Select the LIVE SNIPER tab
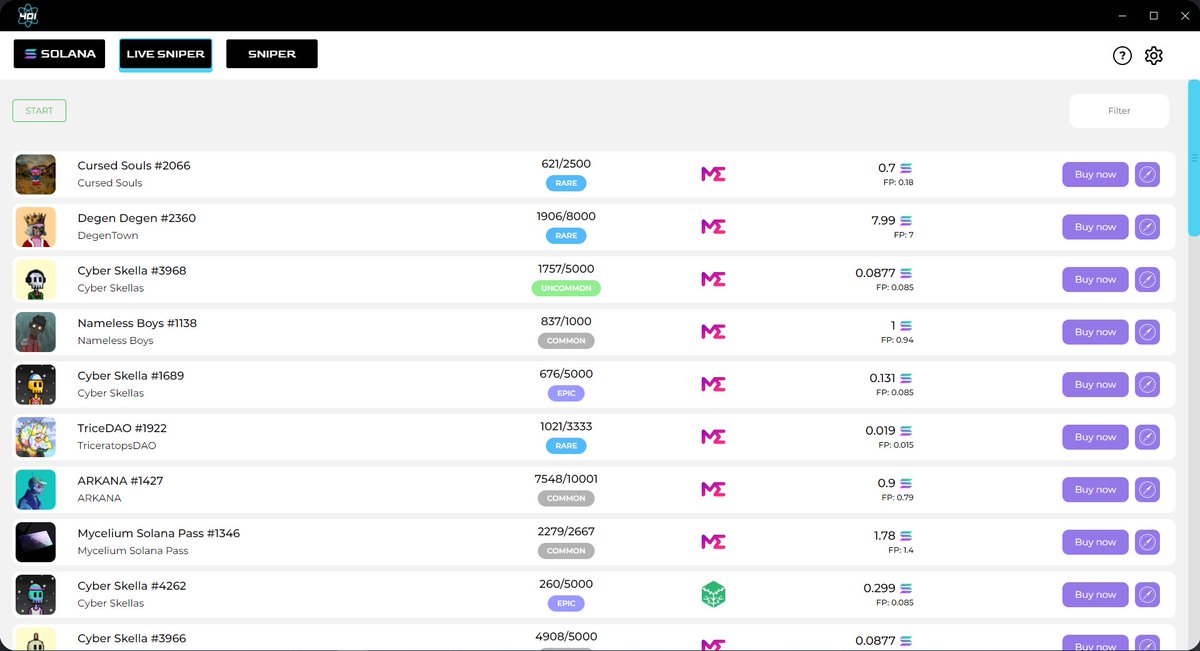This screenshot has width=1200, height=651. coord(166,54)
